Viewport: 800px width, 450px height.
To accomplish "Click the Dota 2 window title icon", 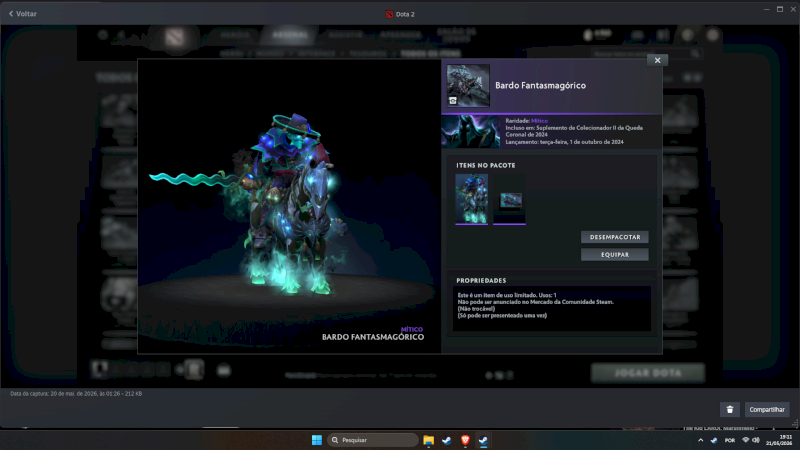I will [389, 14].
